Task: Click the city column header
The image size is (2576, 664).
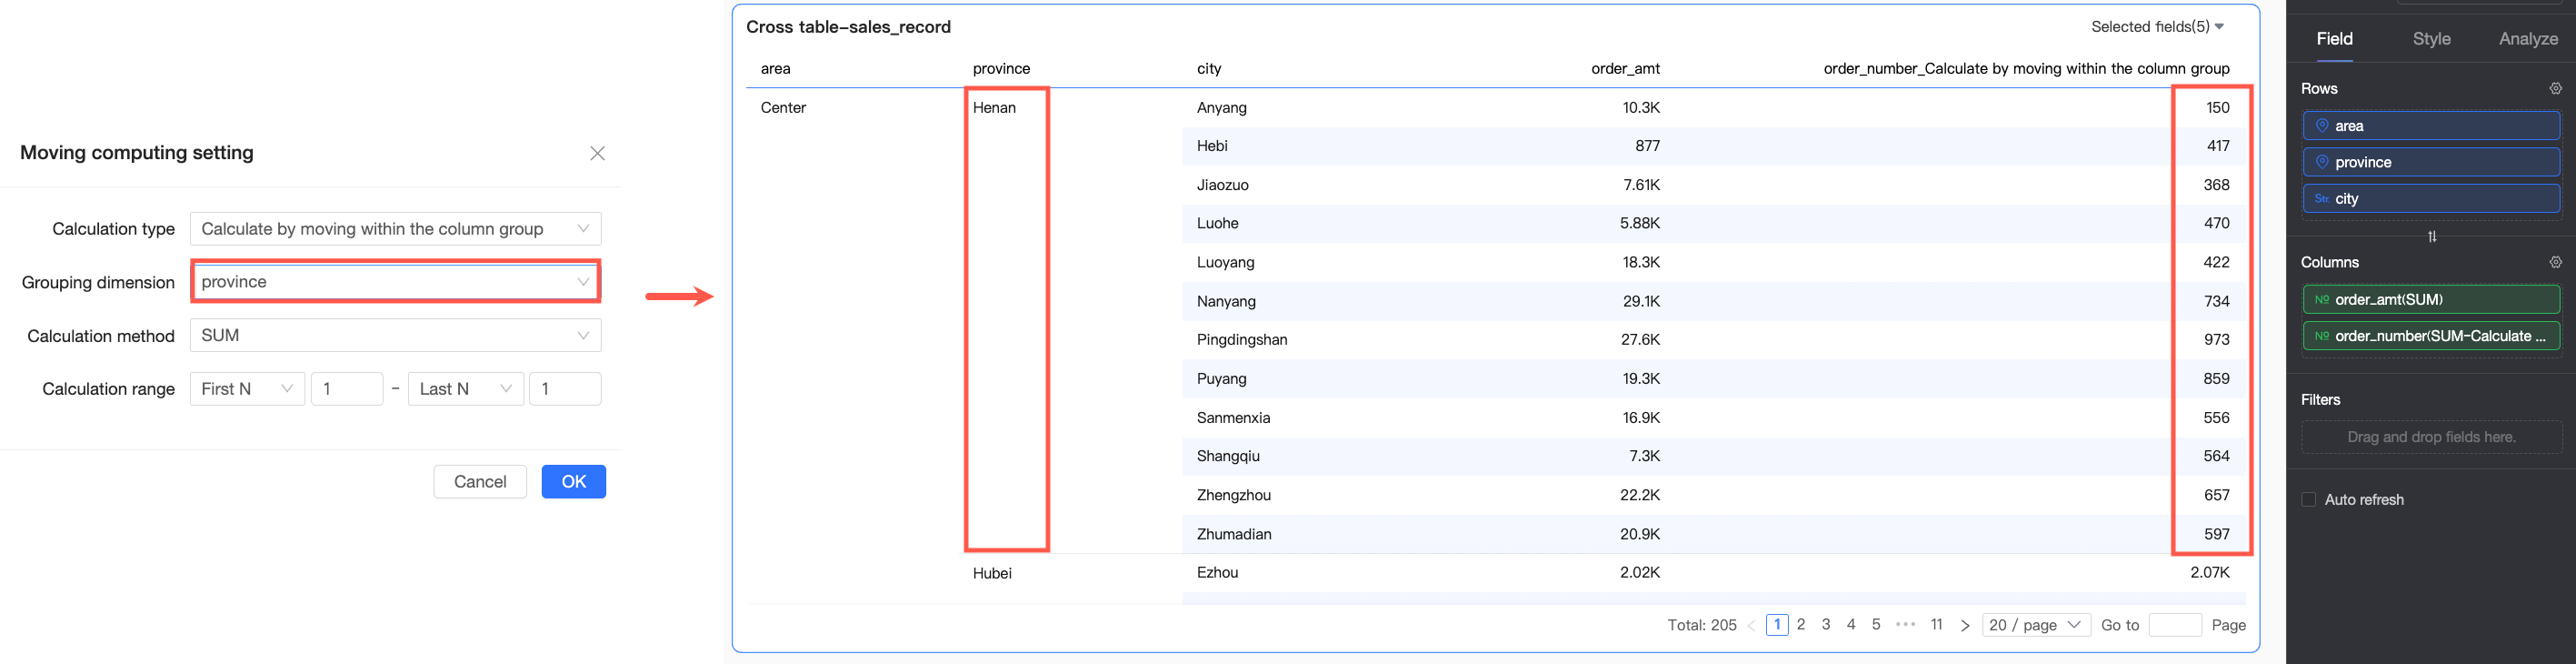Action: click(1209, 69)
